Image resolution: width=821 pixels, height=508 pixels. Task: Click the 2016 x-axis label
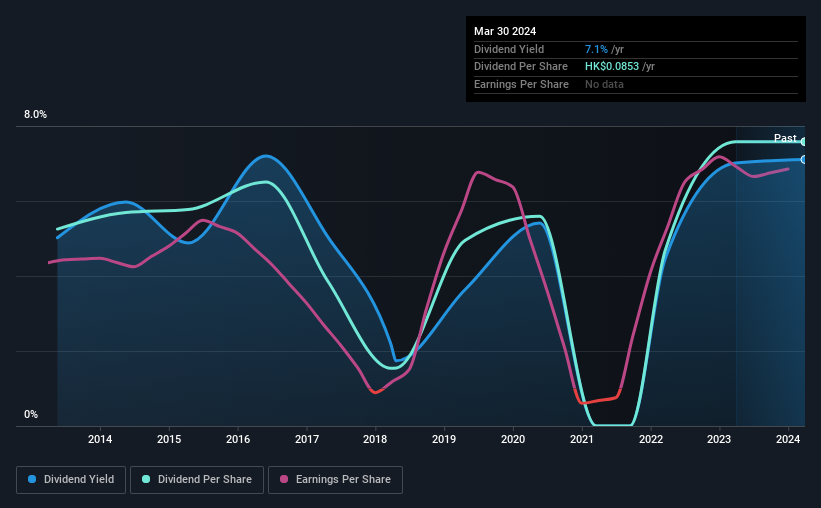pyautogui.click(x=238, y=439)
